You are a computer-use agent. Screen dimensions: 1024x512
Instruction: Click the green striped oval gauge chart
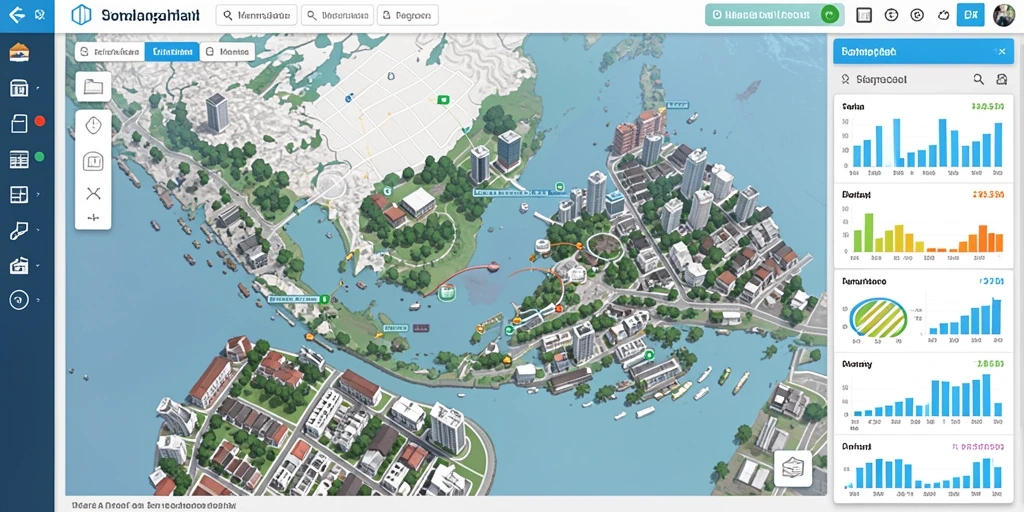(x=878, y=317)
